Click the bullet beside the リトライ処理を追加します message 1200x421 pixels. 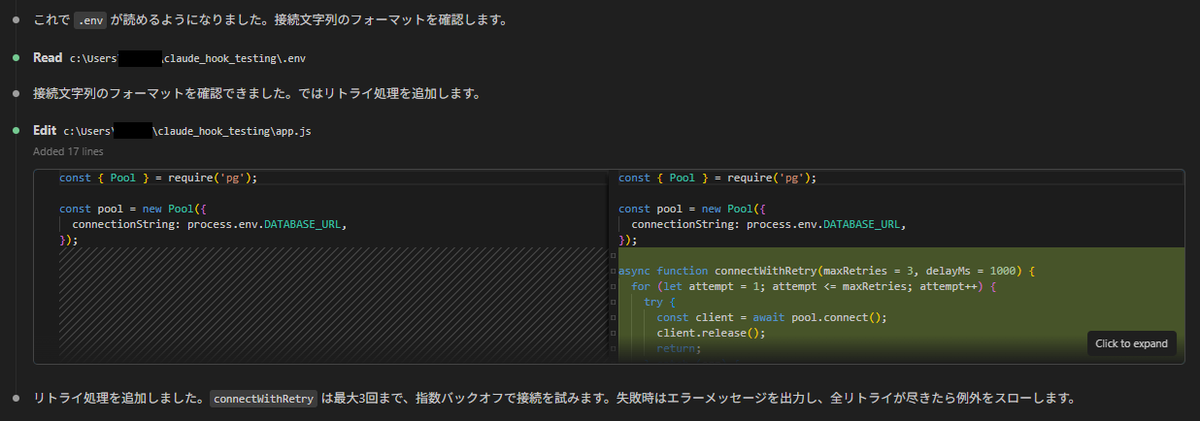17,94
